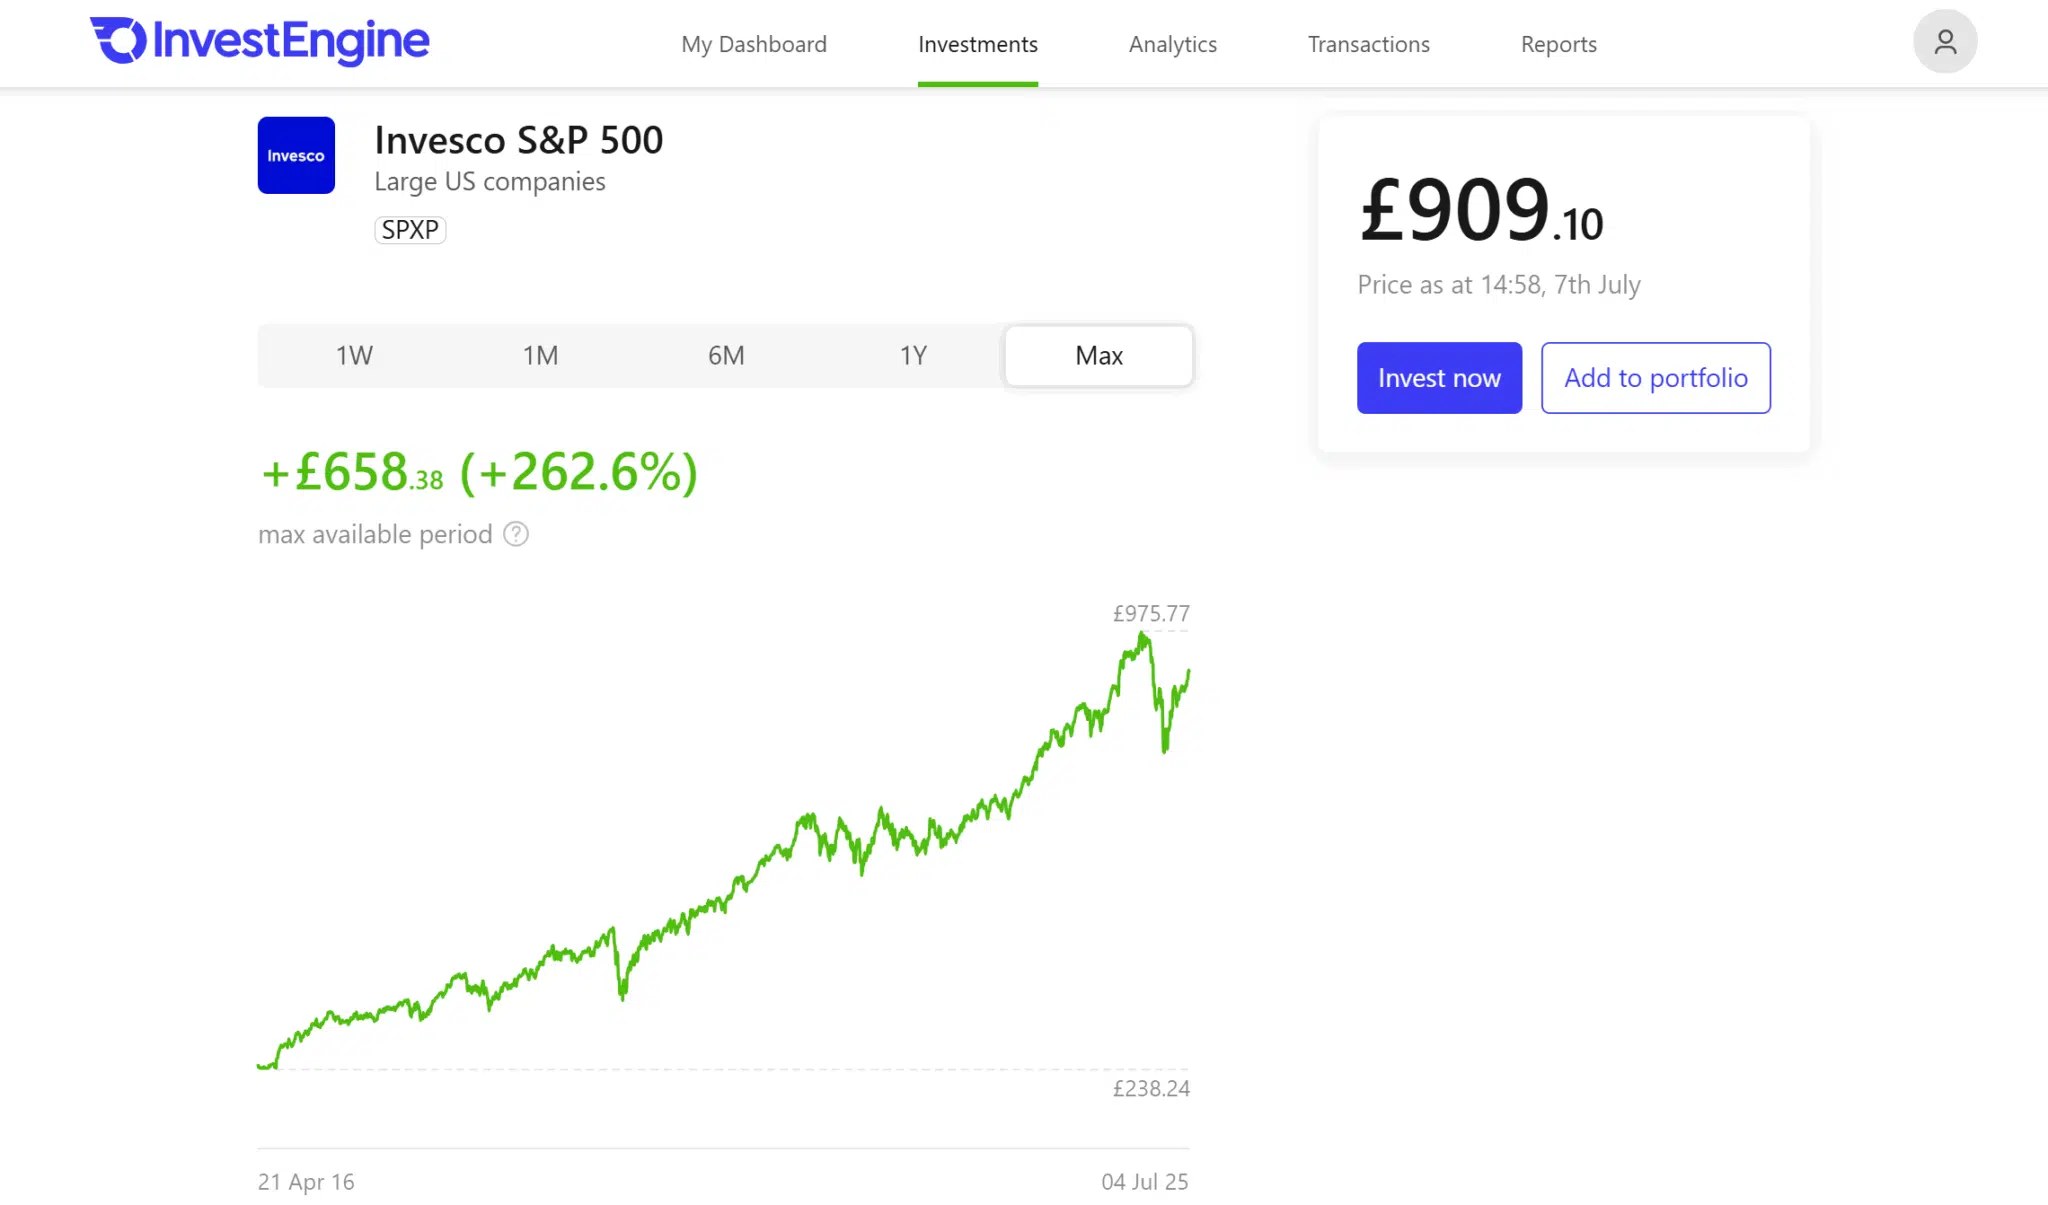
Task: Switch to the Analytics tab
Action: tap(1172, 44)
